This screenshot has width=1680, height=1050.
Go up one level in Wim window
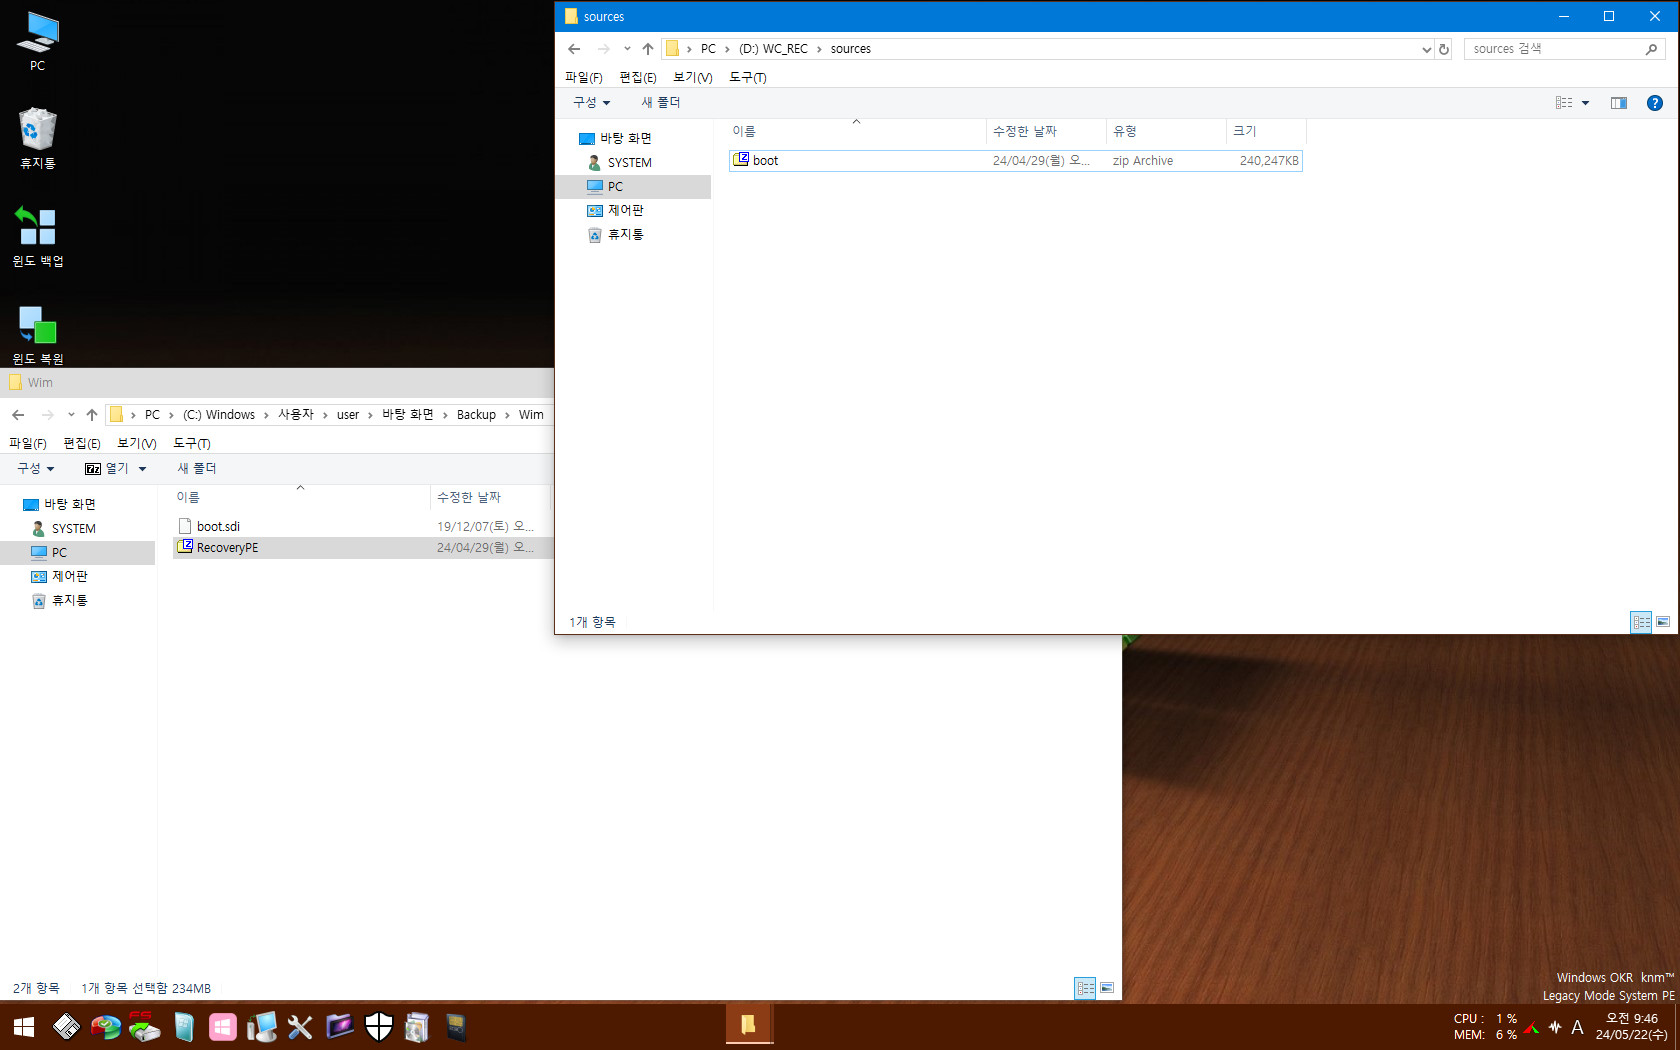[92, 415]
